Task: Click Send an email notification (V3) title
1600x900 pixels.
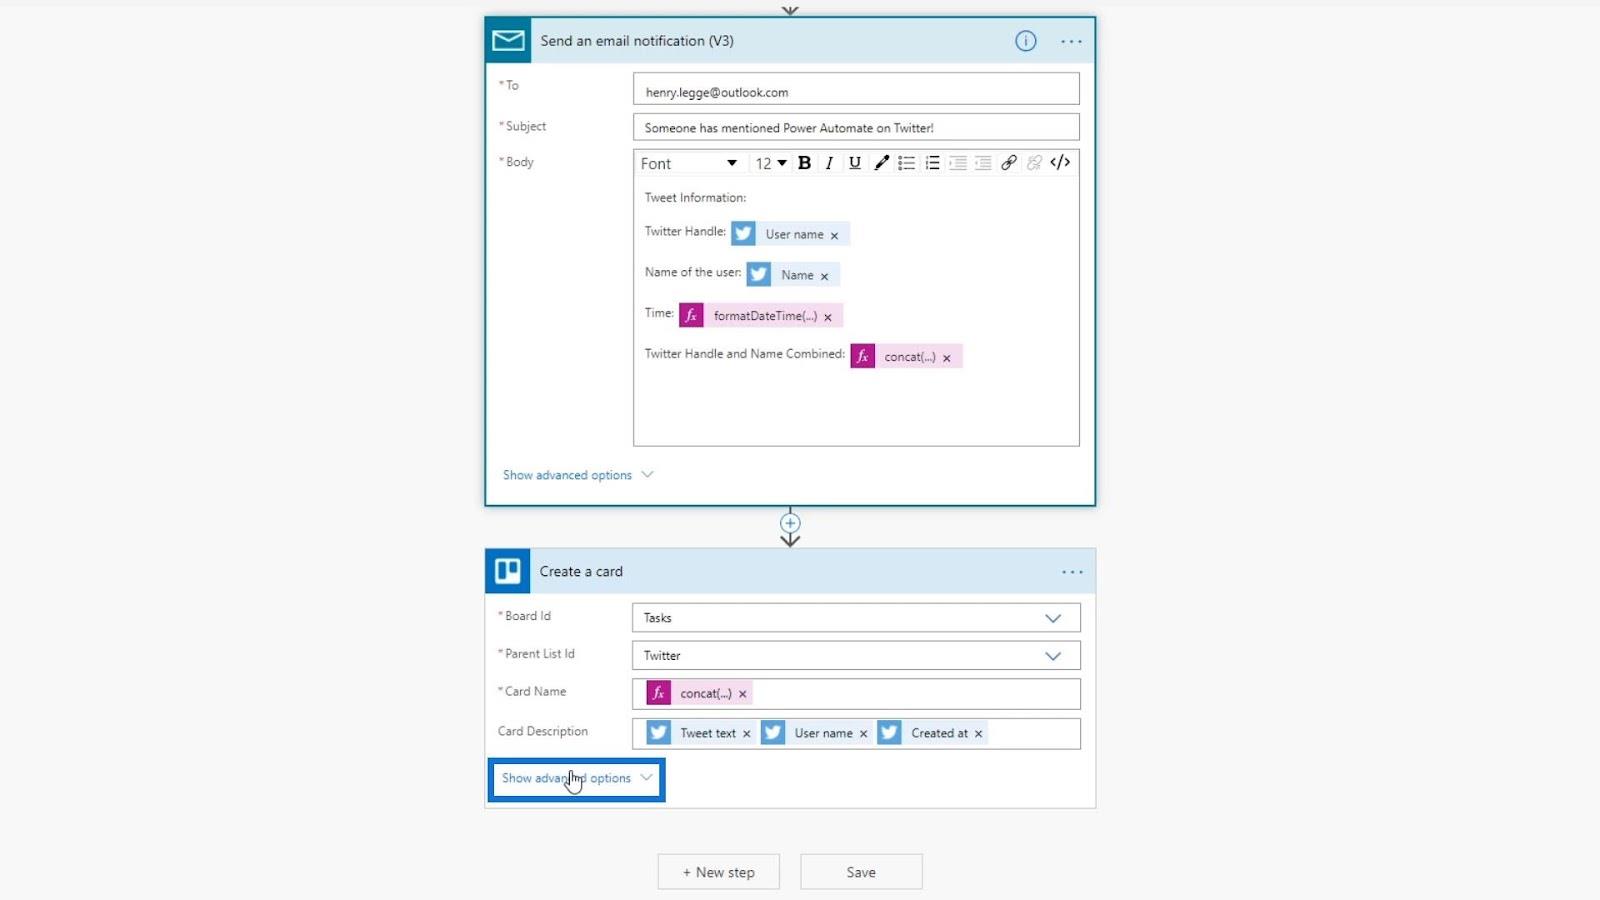Action: point(637,41)
